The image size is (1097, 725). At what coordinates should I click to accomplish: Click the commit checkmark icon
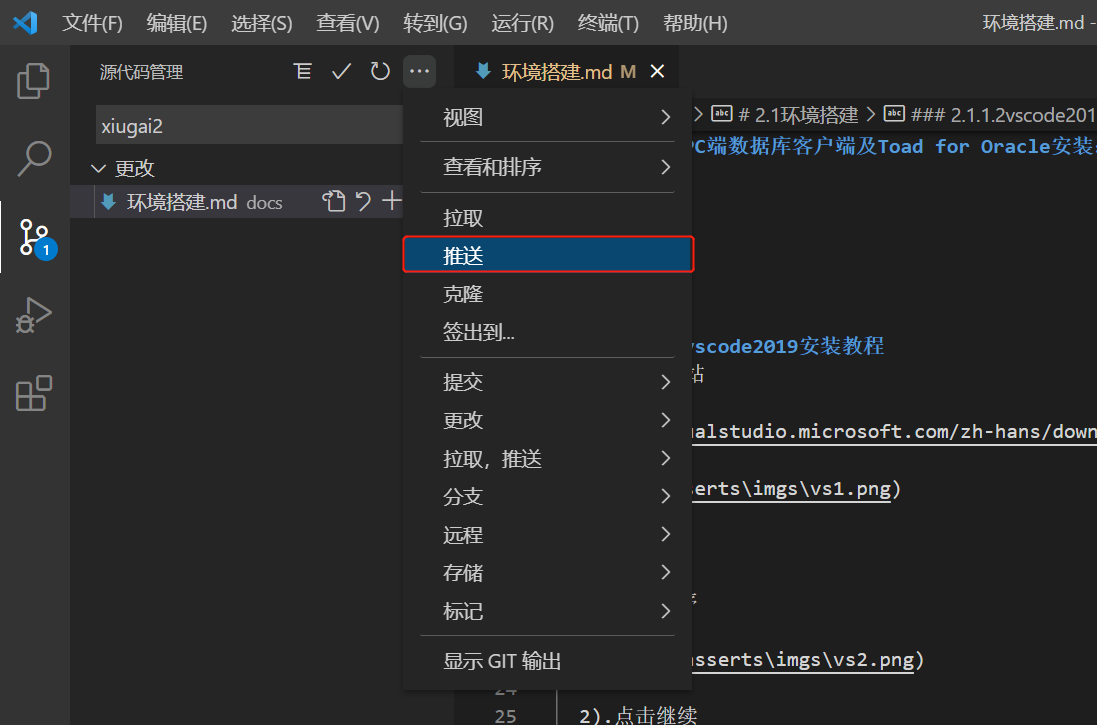pos(342,71)
